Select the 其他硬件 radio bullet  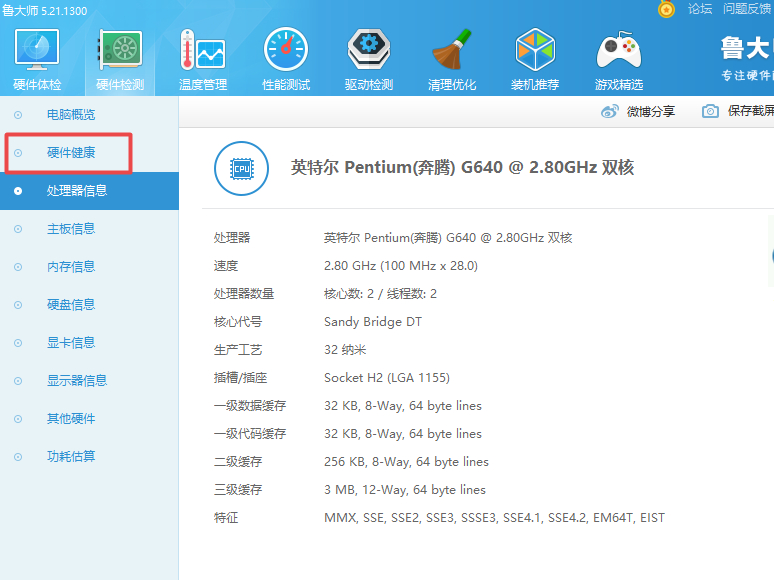(x=18, y=419)
